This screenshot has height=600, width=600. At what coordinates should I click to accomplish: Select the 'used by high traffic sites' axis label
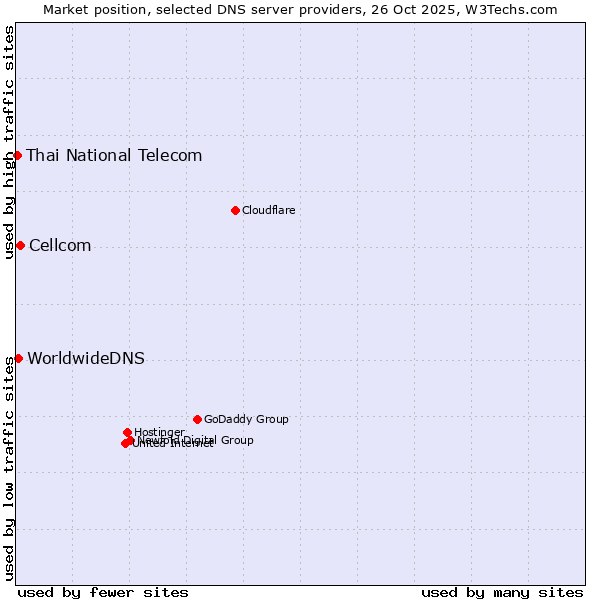(x=9, y=142)
